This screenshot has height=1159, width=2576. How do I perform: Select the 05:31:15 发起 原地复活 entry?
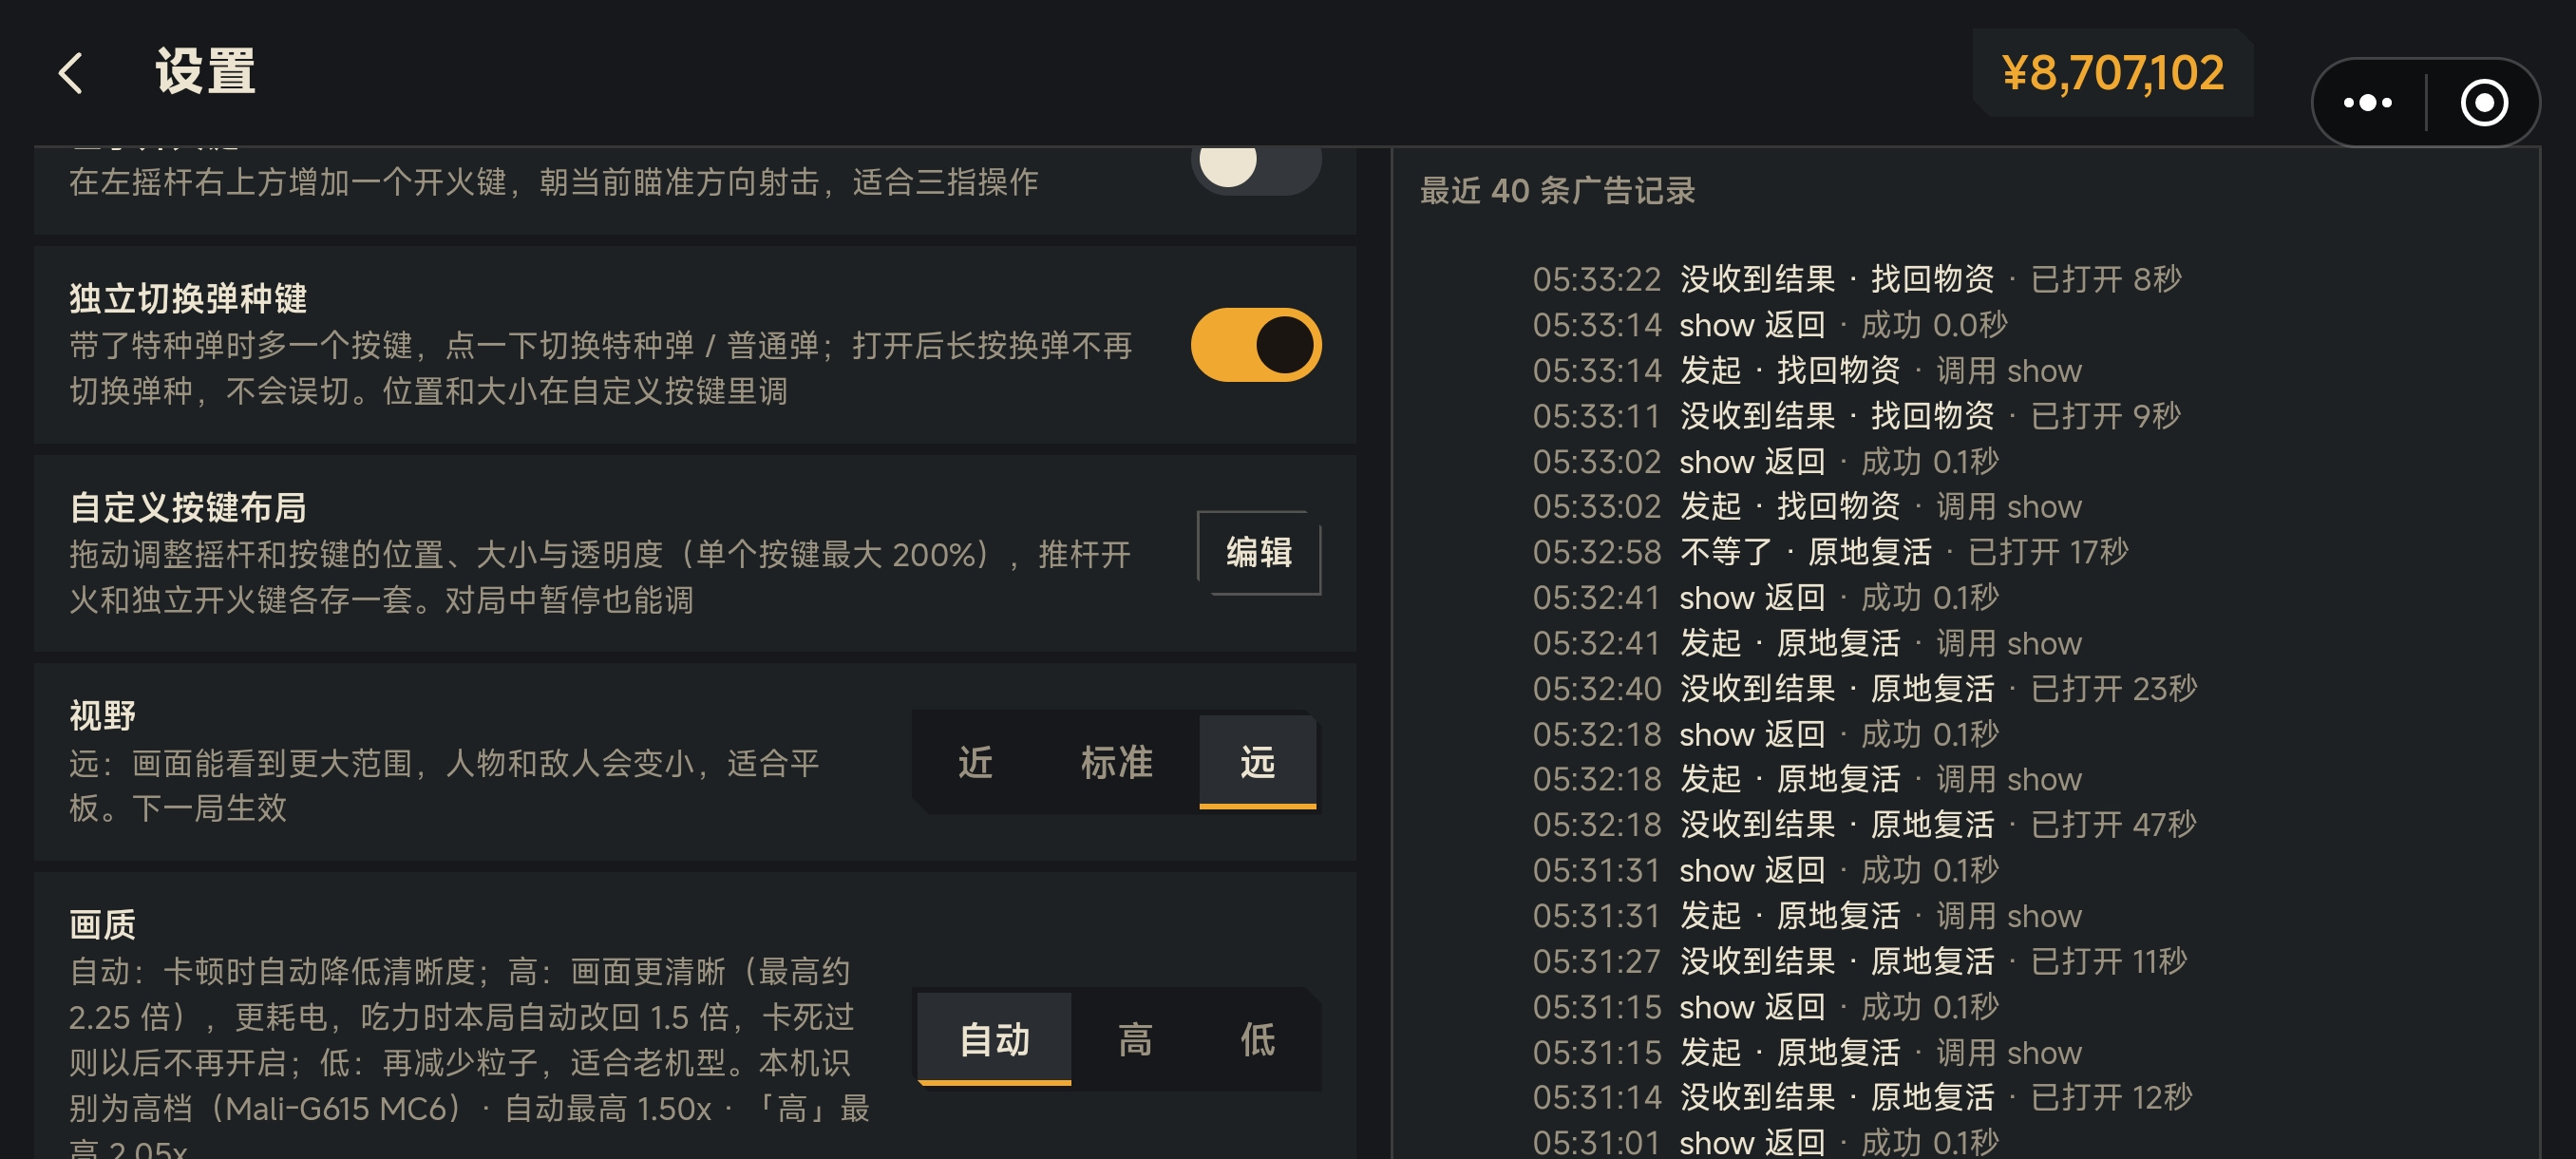[1807, 1053]
